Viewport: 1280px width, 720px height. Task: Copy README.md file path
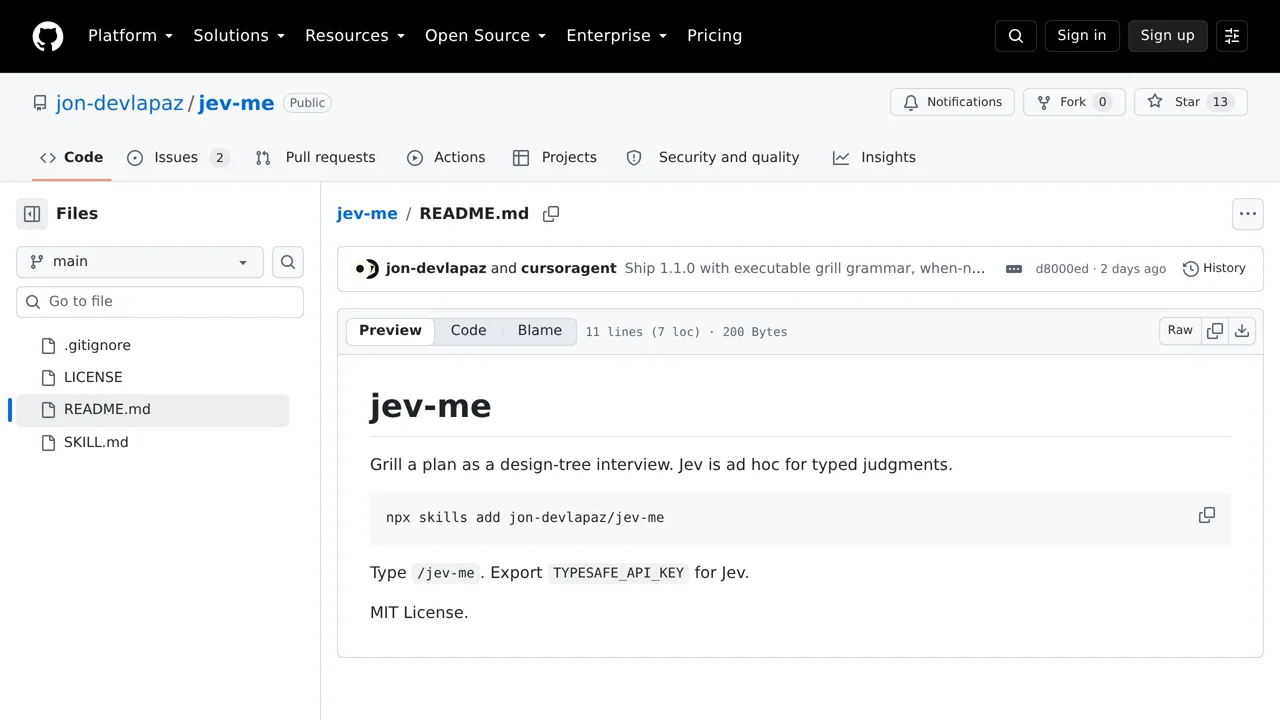[x=551, y=214]
